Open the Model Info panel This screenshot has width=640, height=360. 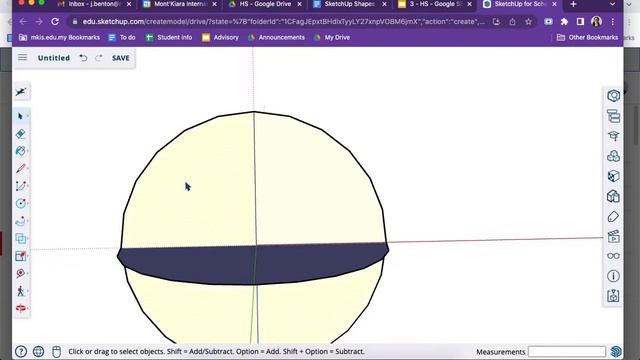tap(613, 276)
